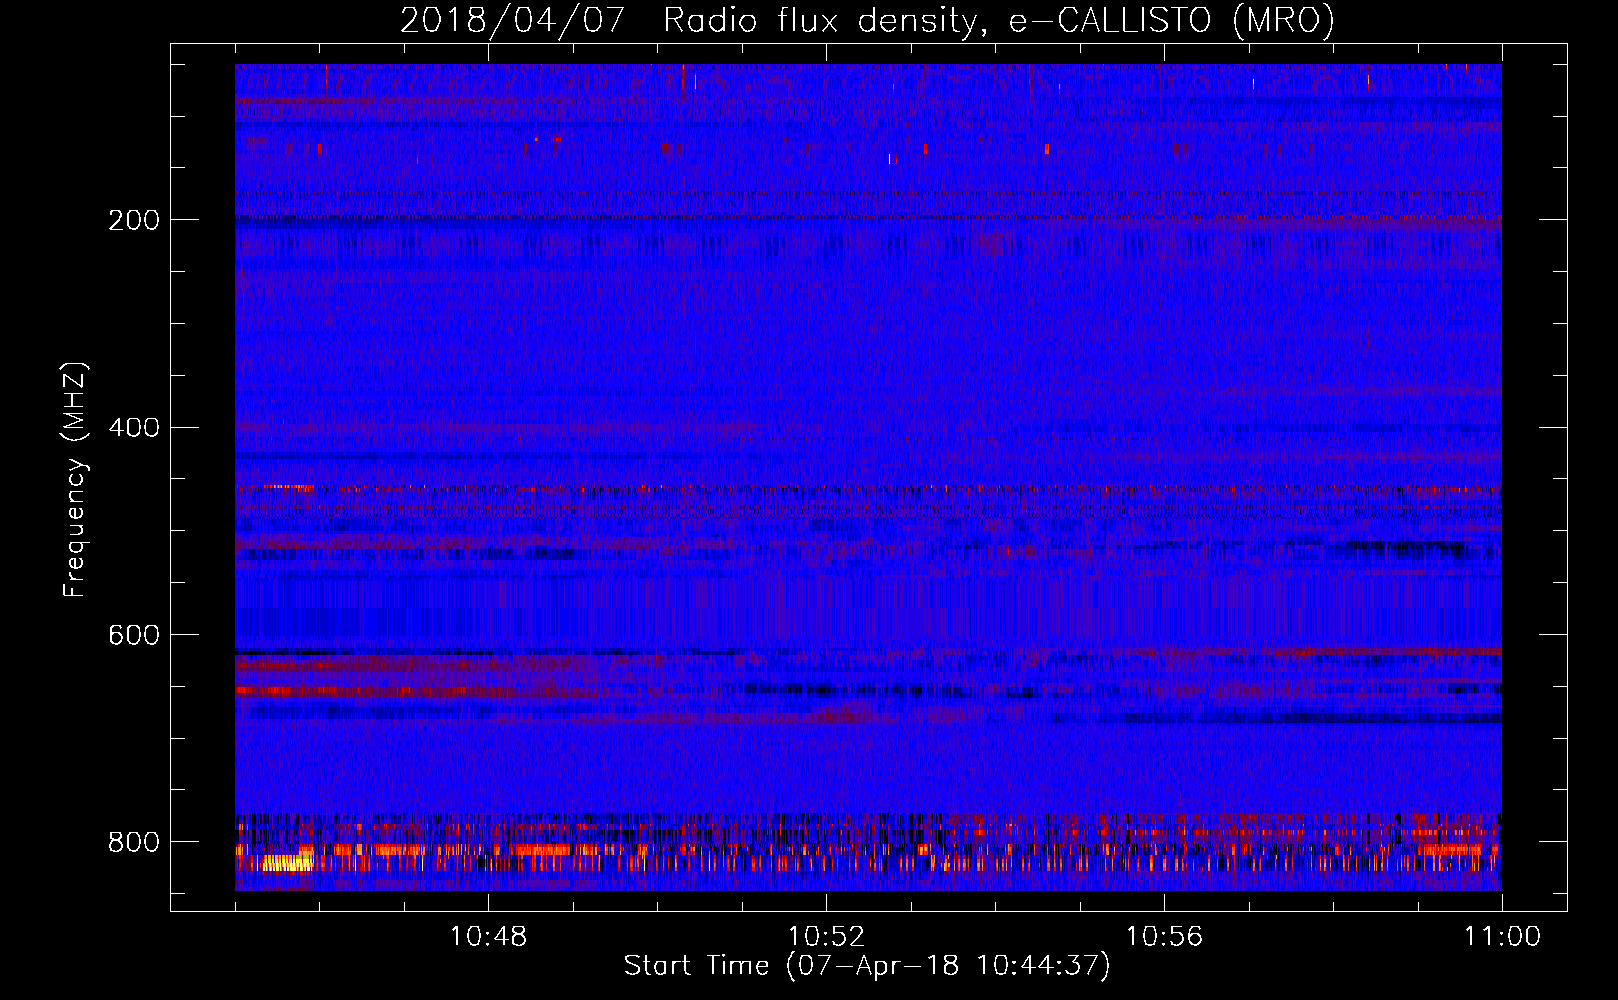The image size is (1618, 1000).
Task: Click the 10:52 time tick label
Action: click(x=826, y=937)
